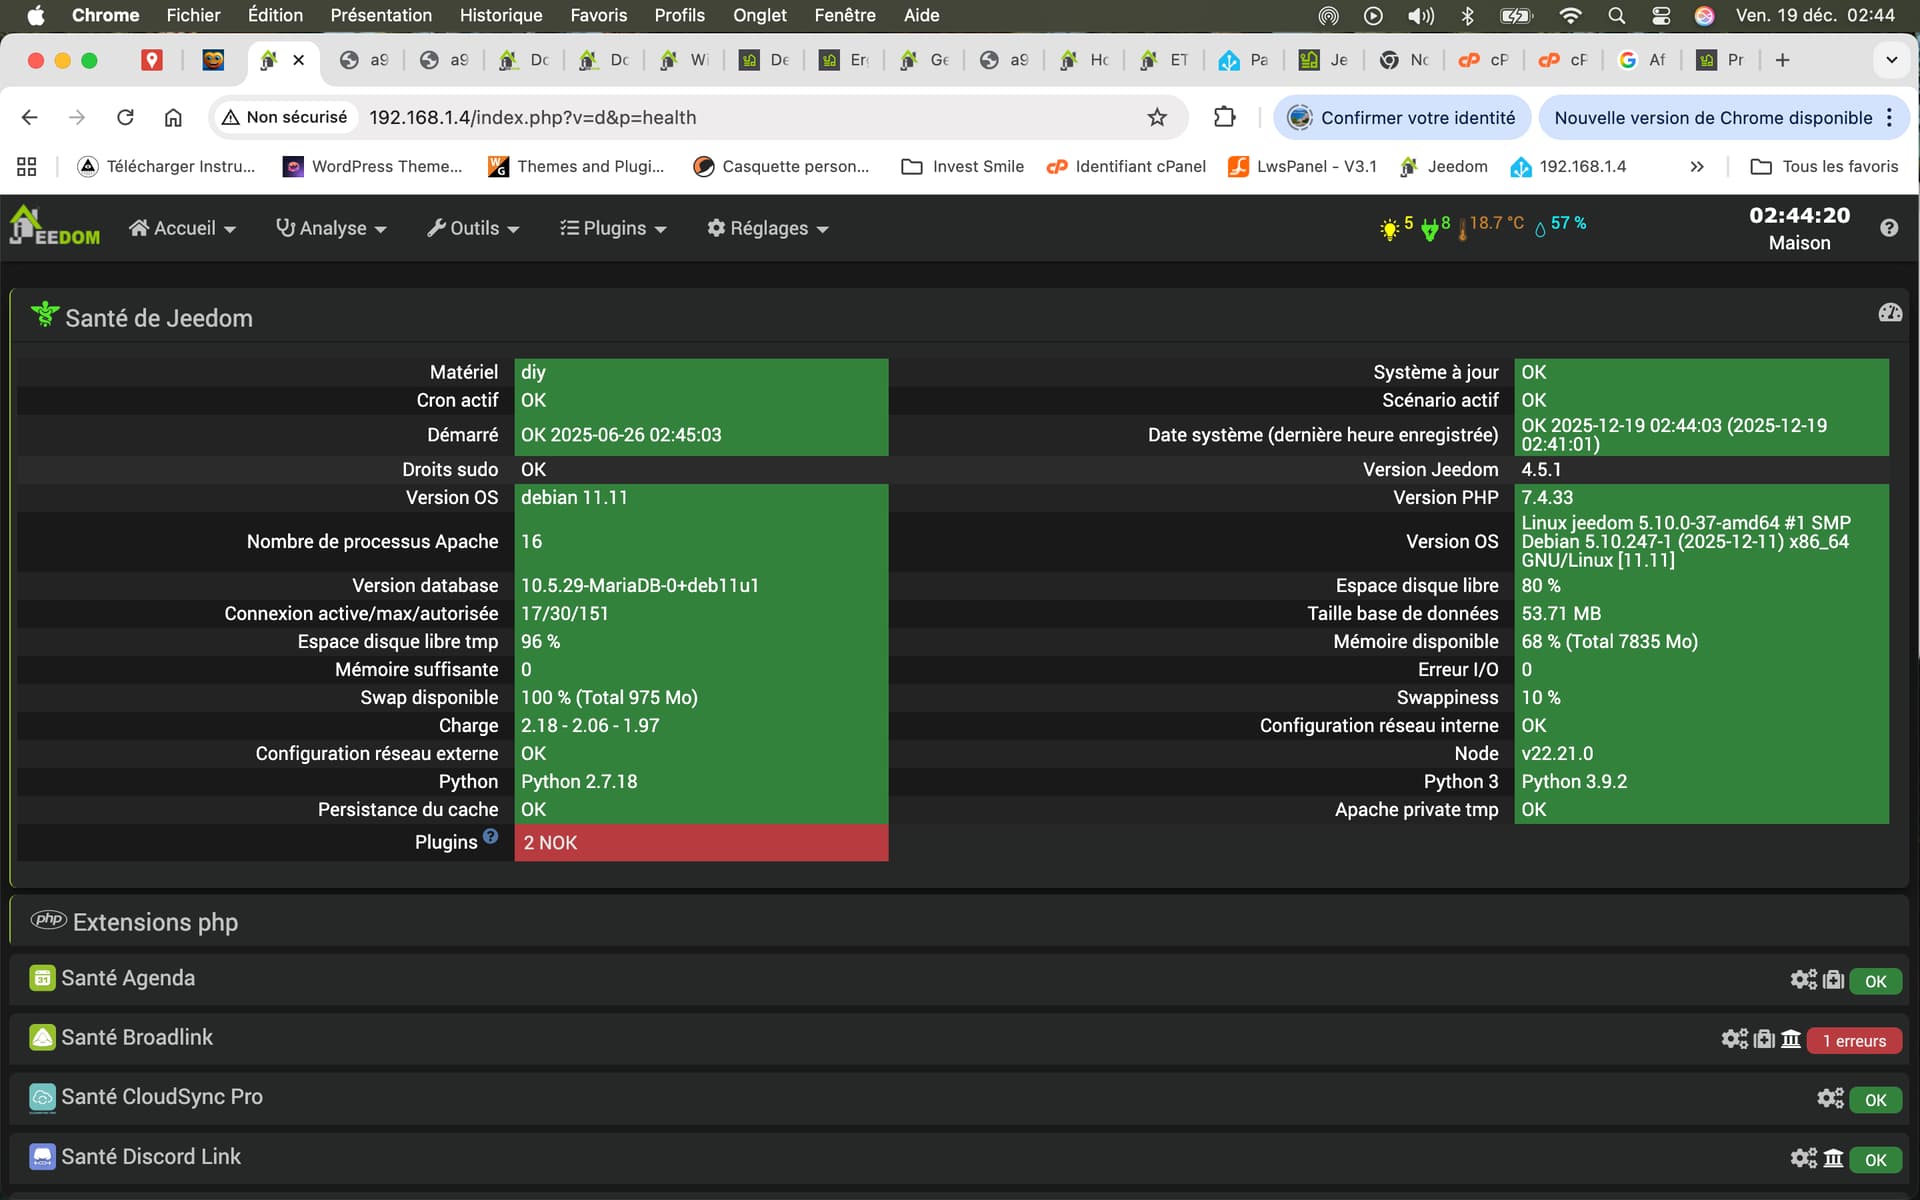Open Historique in Chrome menu bar

point(500,15)
